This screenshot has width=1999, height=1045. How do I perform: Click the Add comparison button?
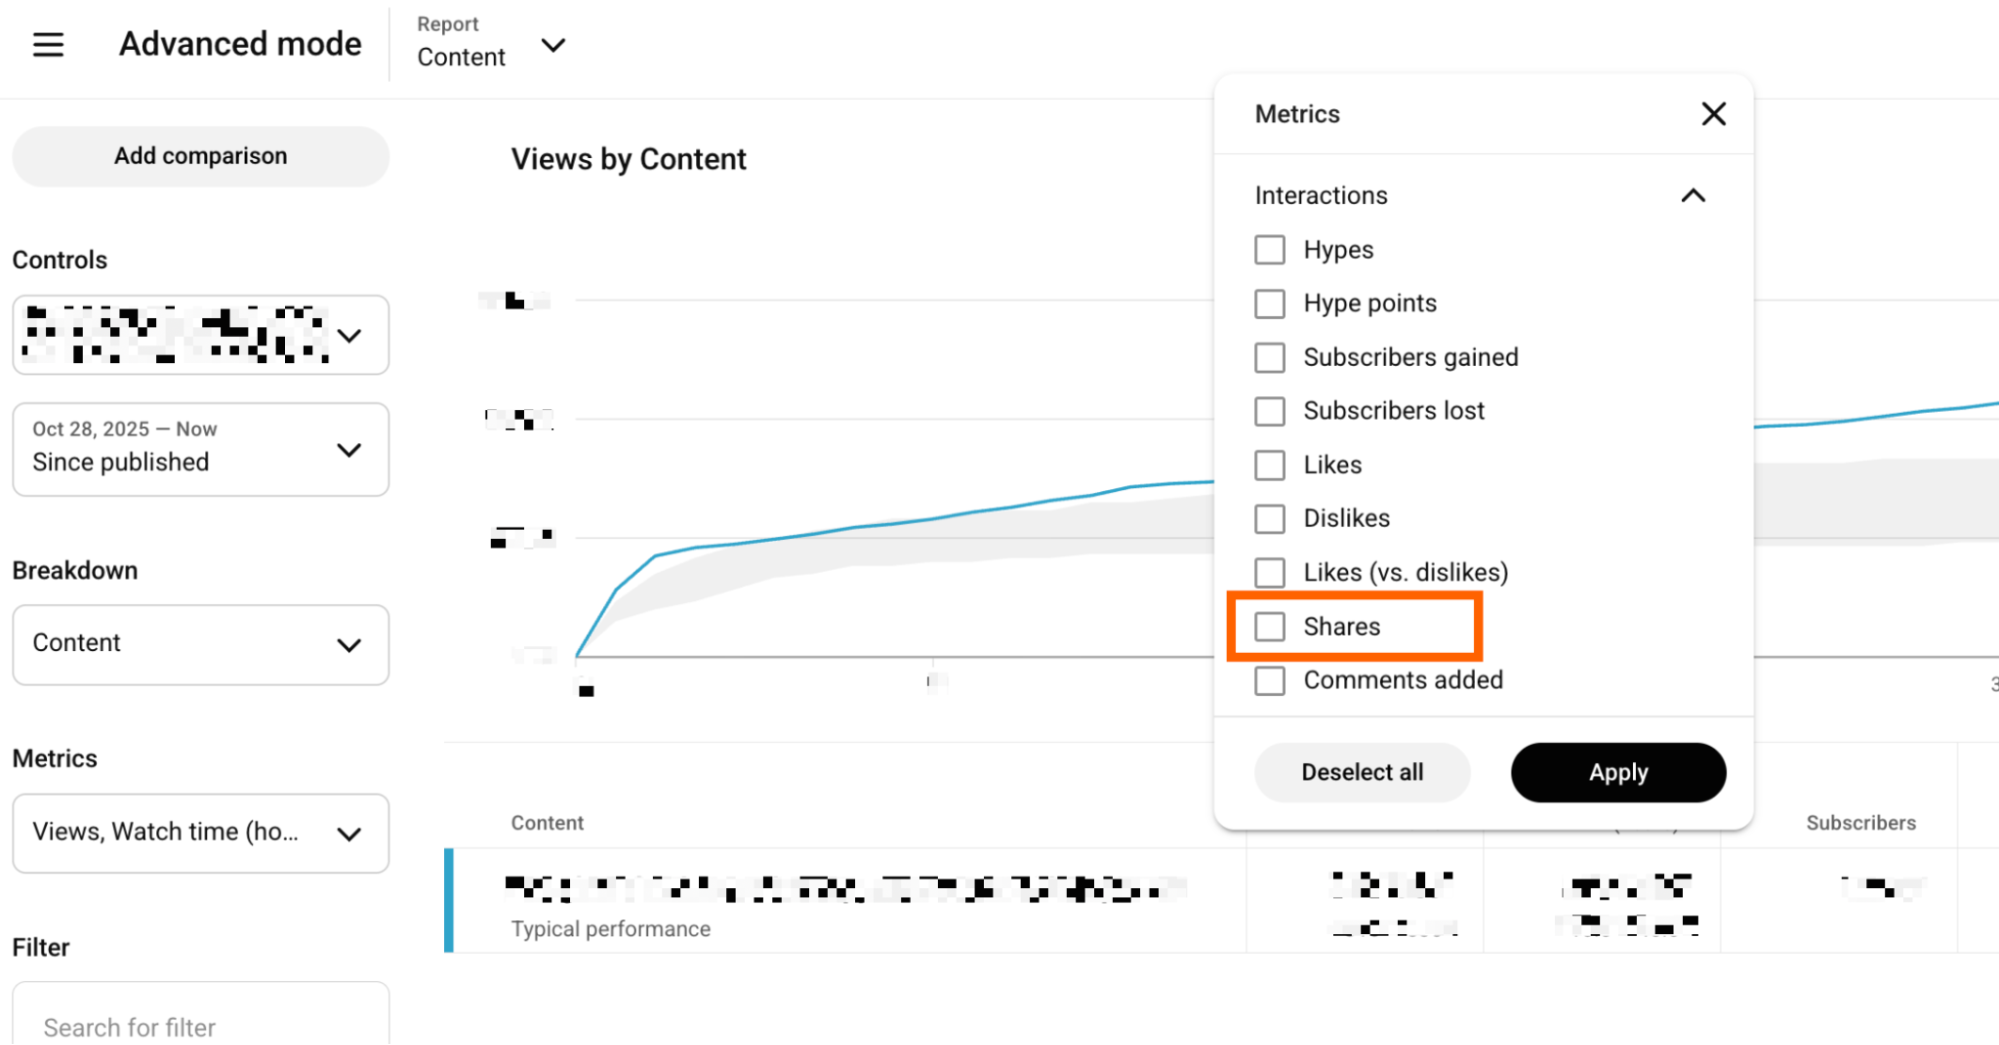click(200, 156)
